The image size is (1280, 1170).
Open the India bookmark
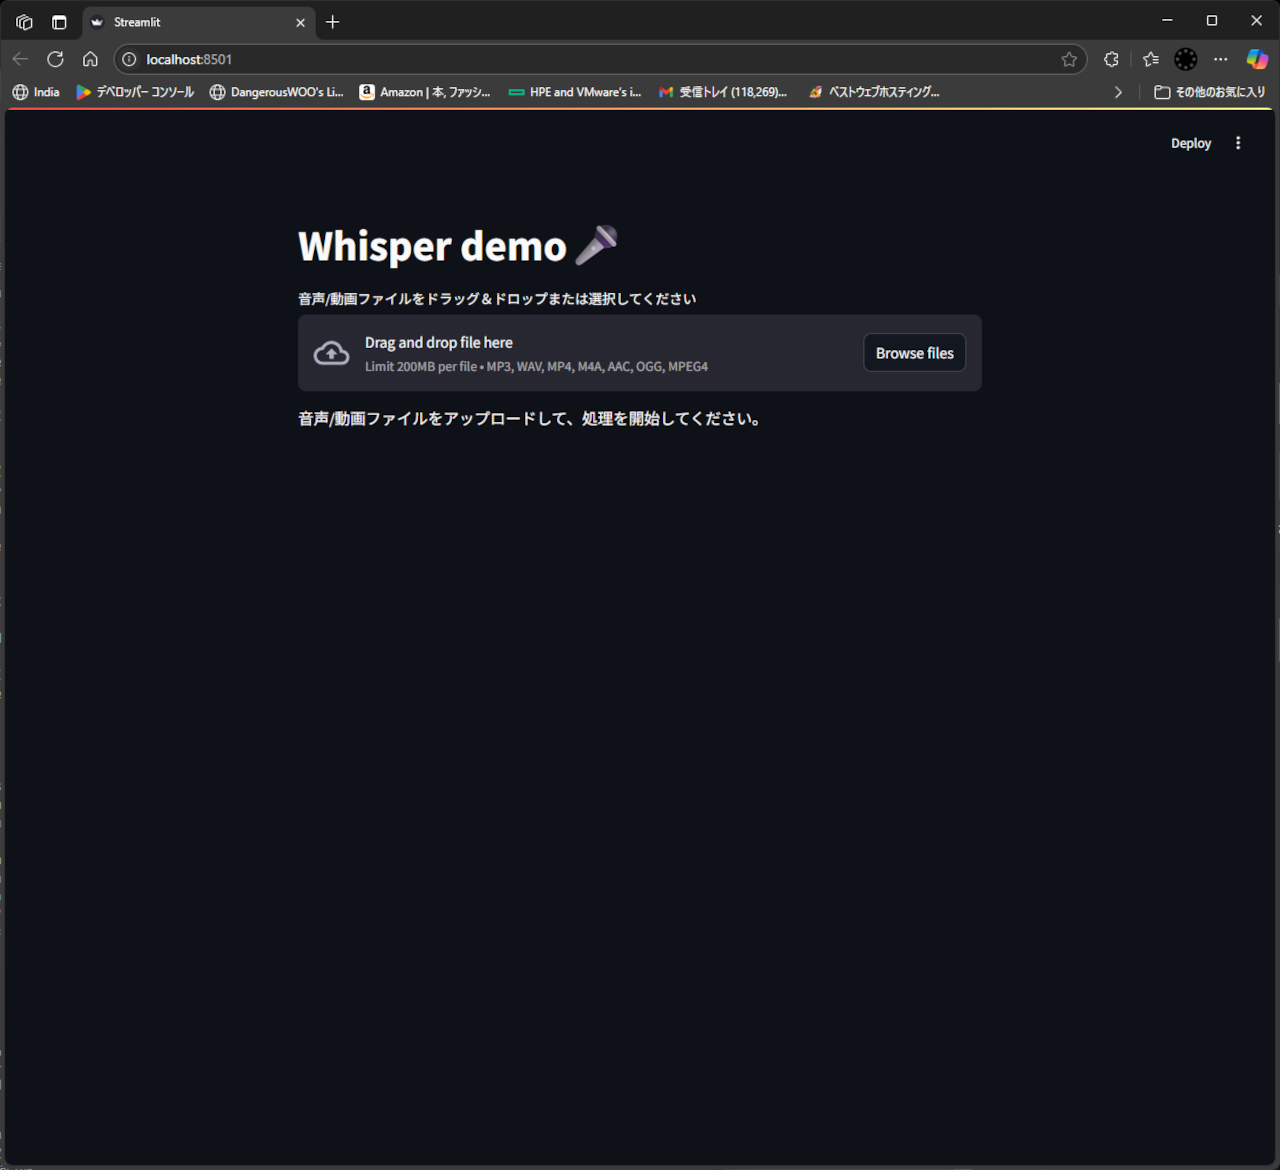point(36,92)
